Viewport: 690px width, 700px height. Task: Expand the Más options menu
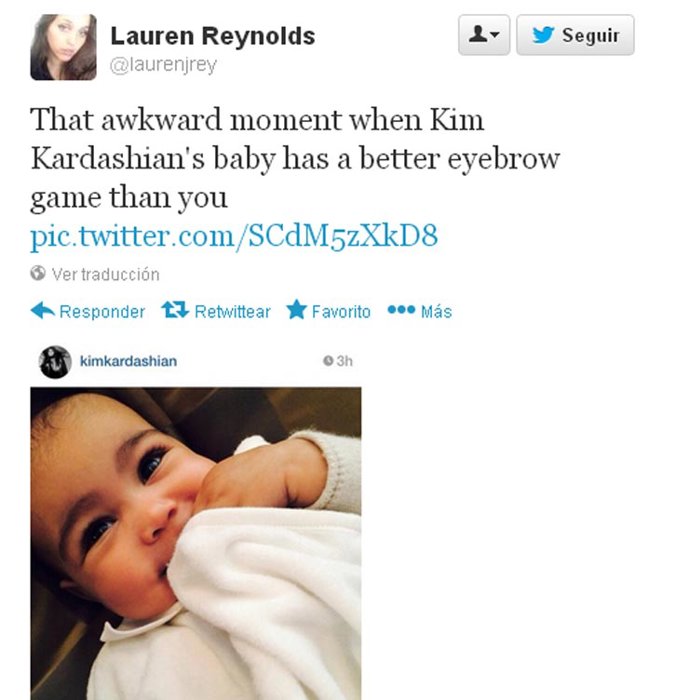[436, 311]
